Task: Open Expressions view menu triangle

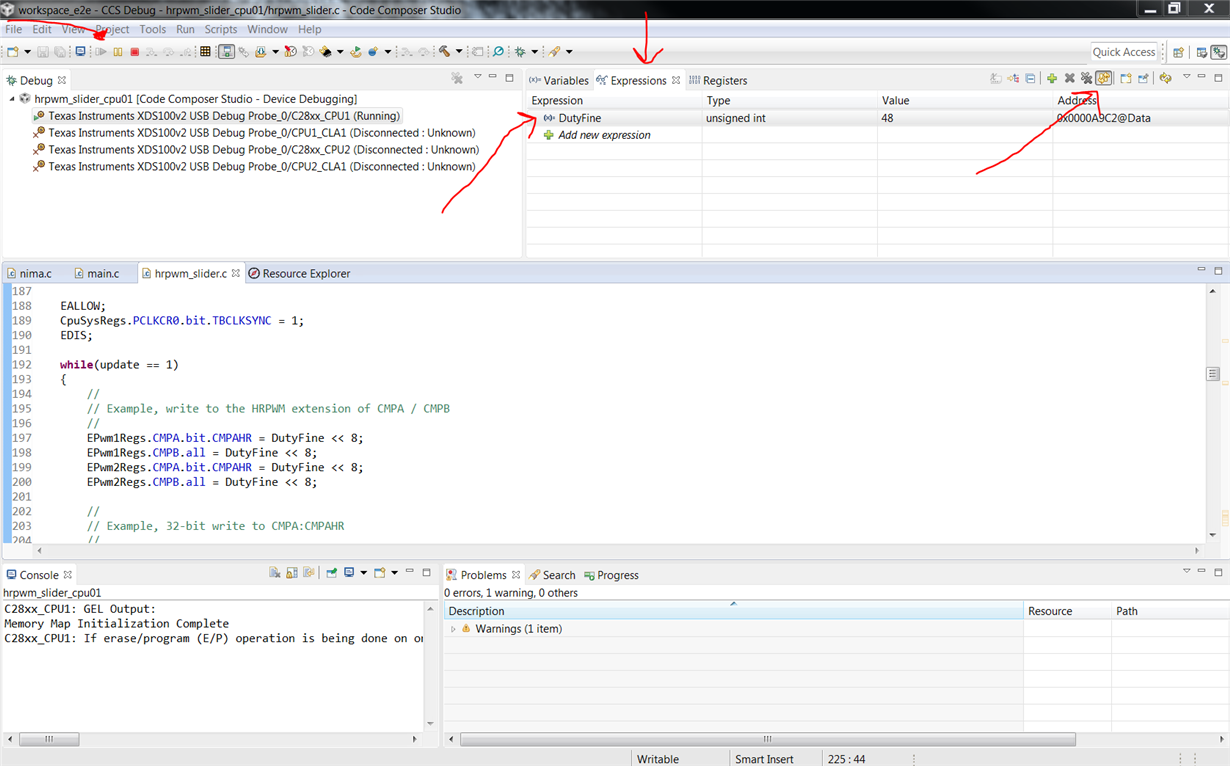Action: [x=1187, y=76]
